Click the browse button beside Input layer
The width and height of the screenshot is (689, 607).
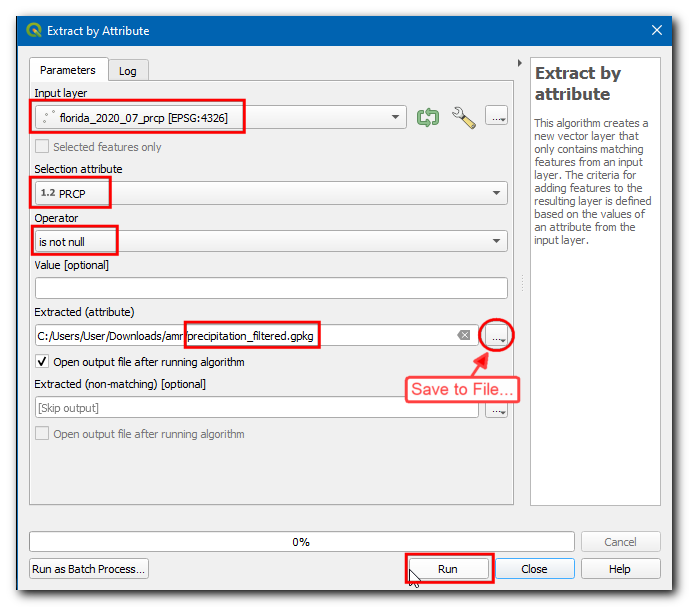coord(497,116)
